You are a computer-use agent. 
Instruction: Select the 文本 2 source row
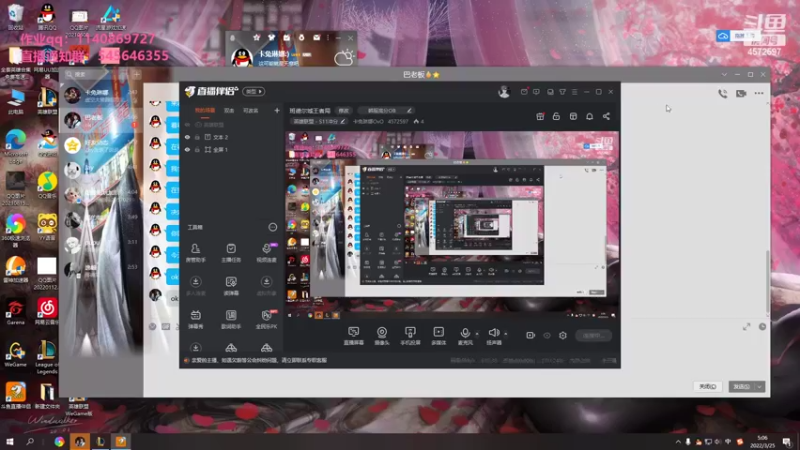pos(233,137)
